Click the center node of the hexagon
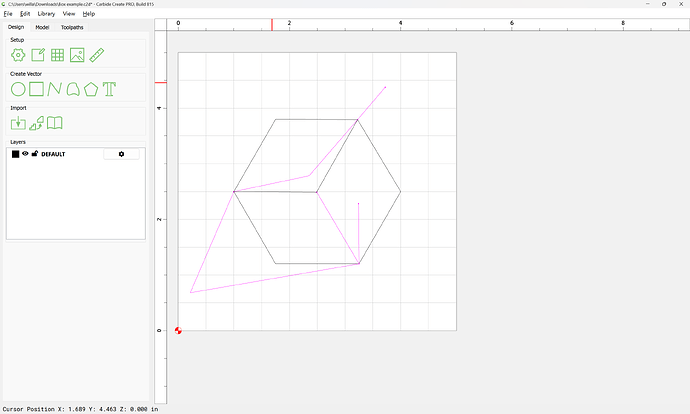The width and height of the screenshot is (690, 414). pos(316,192)
